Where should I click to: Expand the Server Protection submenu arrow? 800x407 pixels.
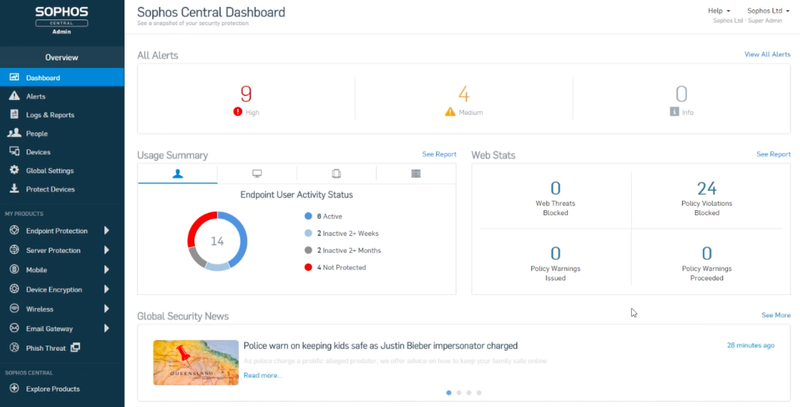click(x=107, y=250)
